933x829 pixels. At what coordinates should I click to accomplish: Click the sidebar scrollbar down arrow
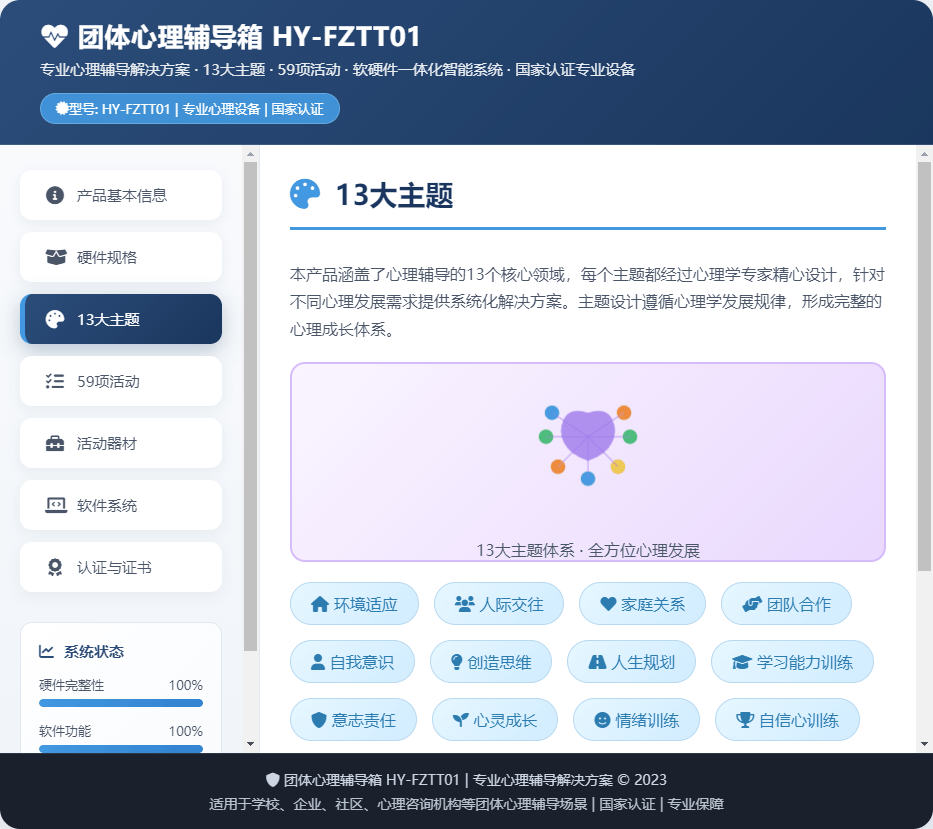pos(250,744)
